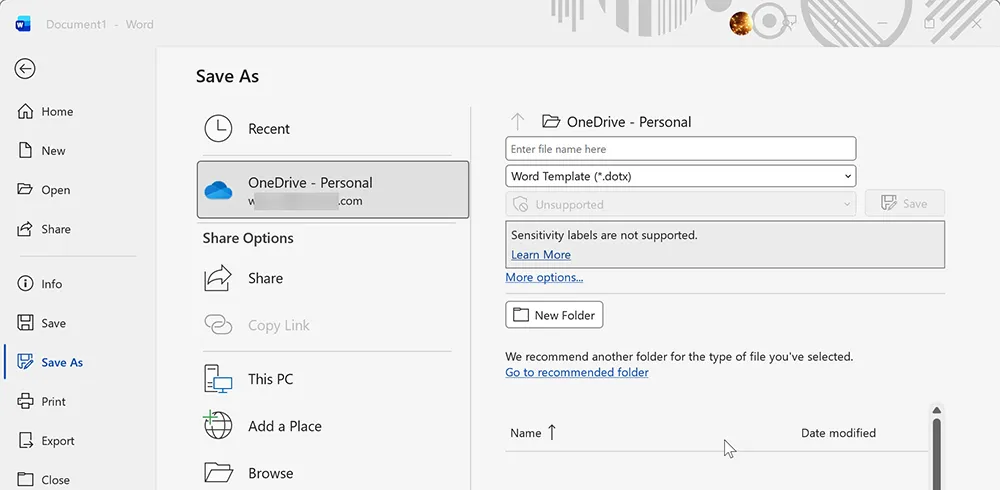Open the Browse folder icon
Image resolution: width=1000 pixels, height=490 pixels.
[x=218, y=473]
